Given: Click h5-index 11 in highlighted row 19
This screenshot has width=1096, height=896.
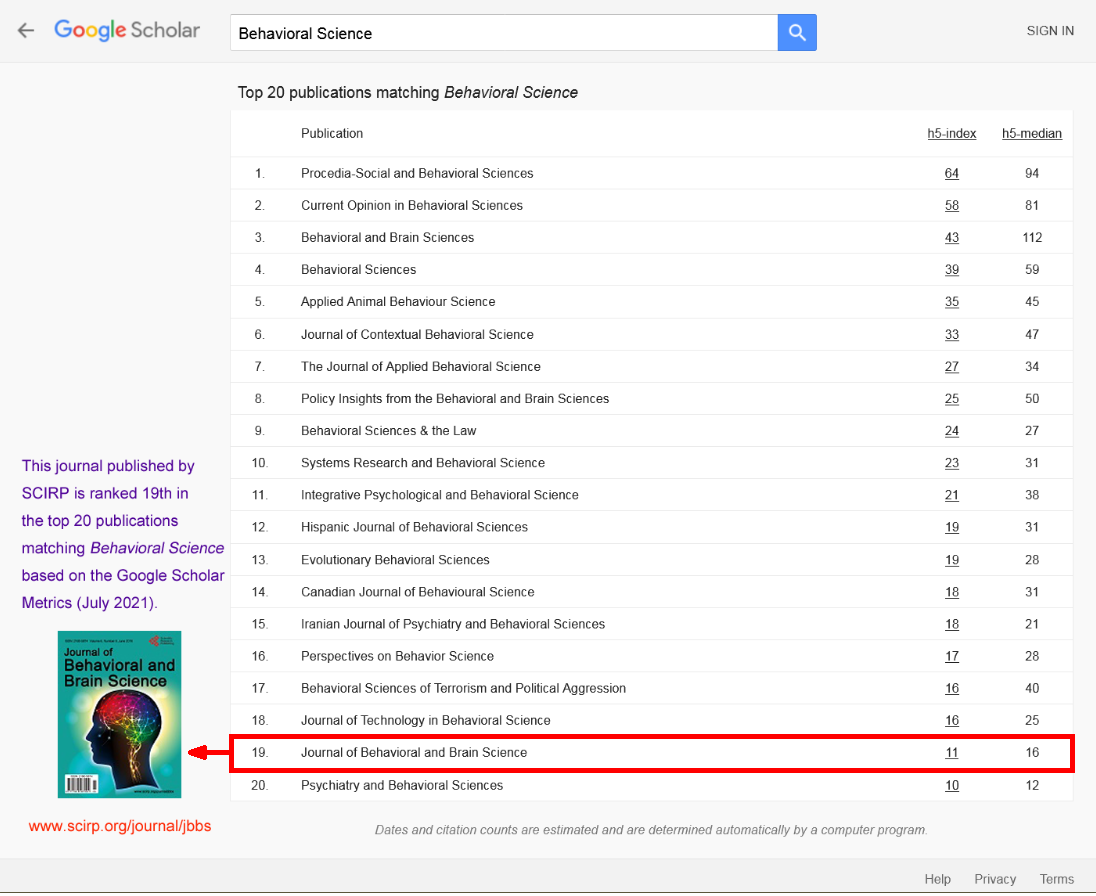Looking at the screenshot, I should point(951,753).
